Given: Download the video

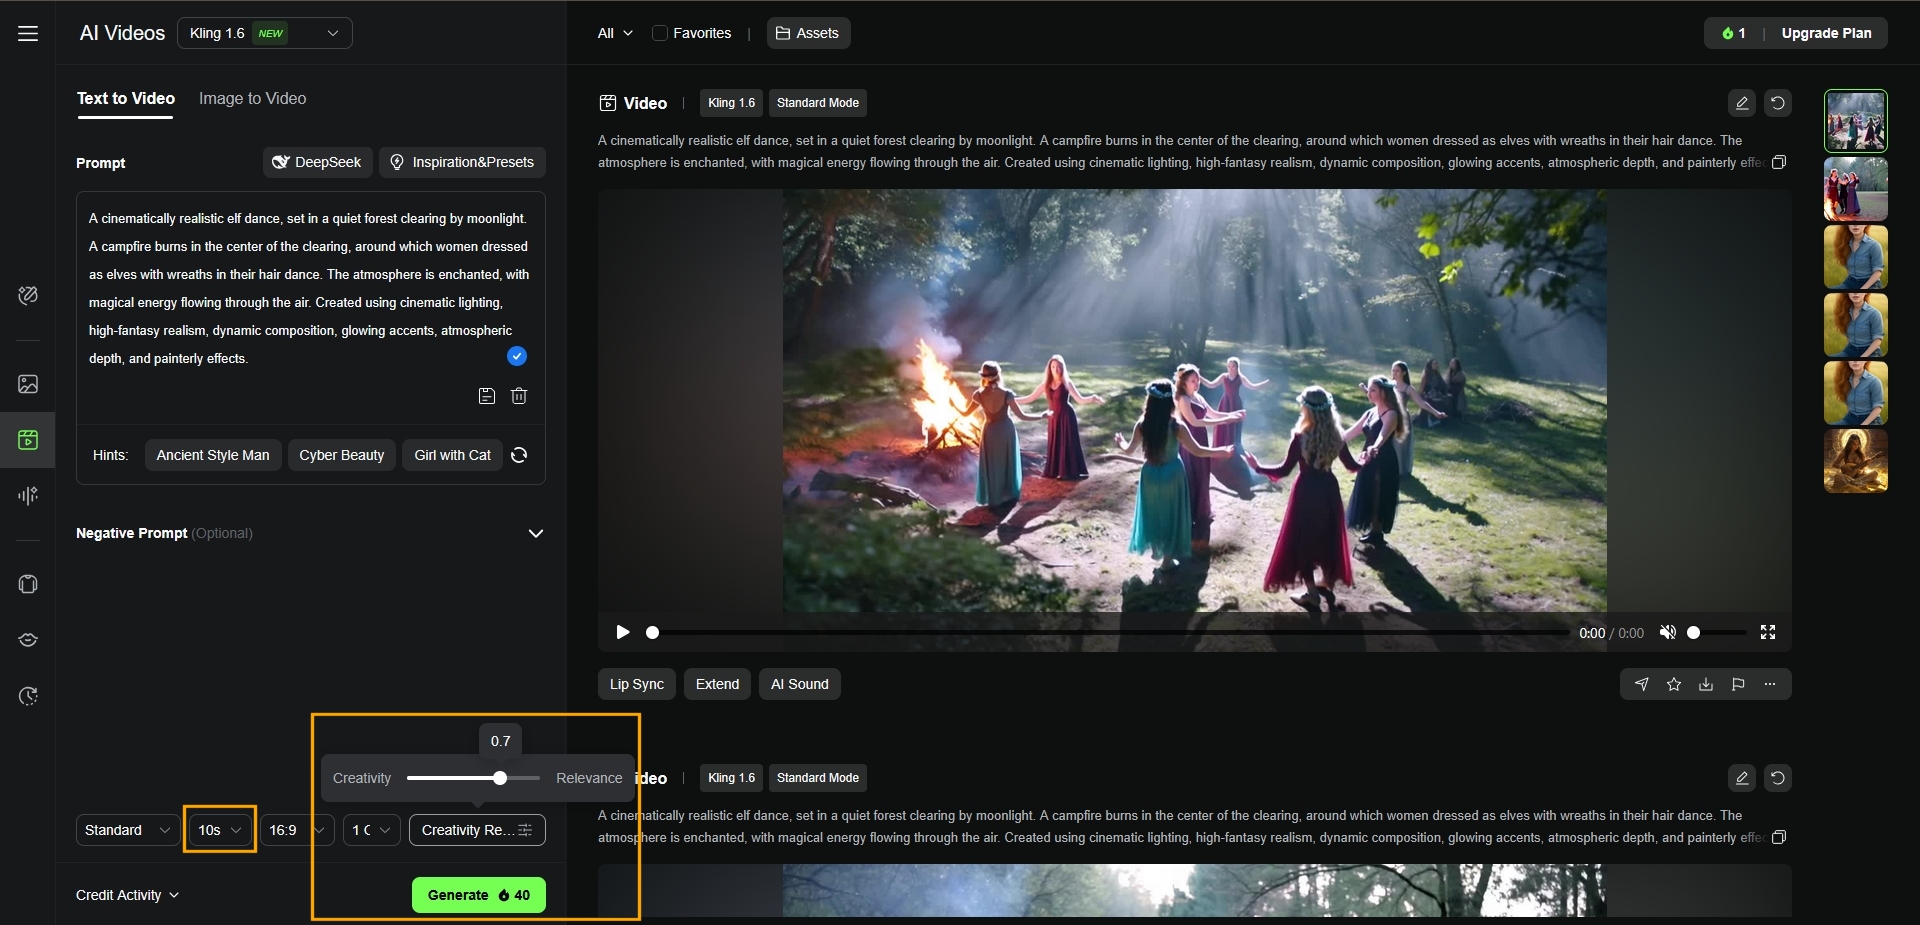Looking at the screenshot, I should coord(1706,684).
